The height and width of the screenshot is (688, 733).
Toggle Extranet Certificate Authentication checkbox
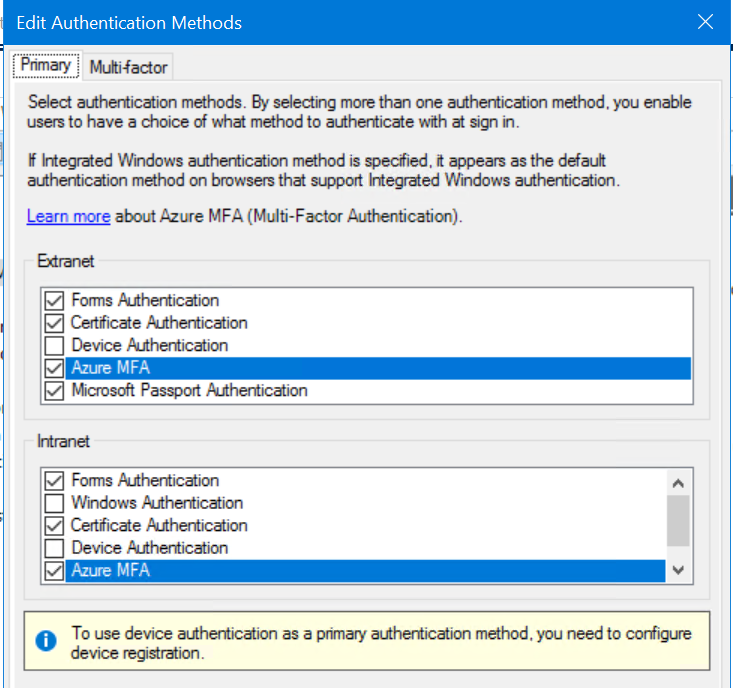pos(54,323)
